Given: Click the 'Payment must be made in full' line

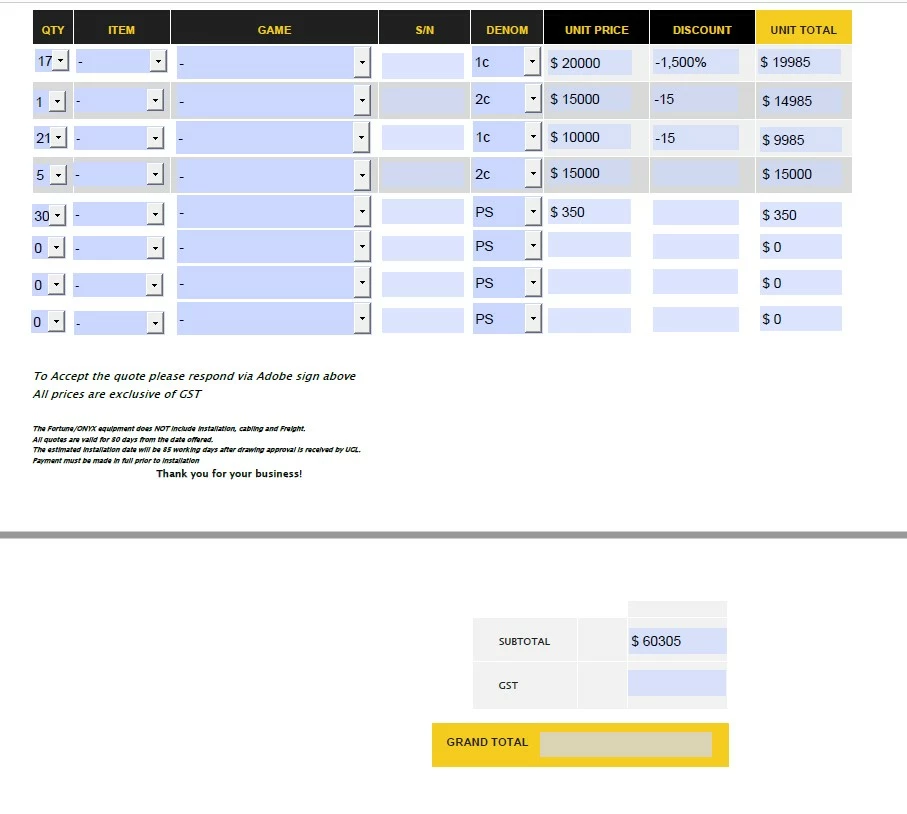Looking at the screenshot, I should click(x=116, y=461).
